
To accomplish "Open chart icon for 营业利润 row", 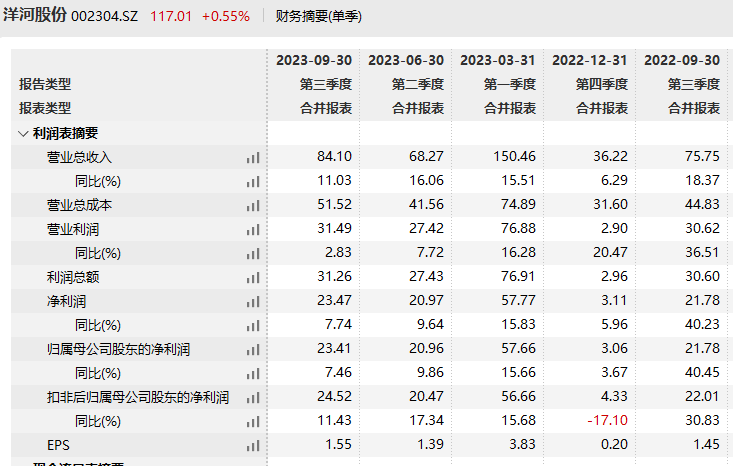I will click(x=253, y=230).
